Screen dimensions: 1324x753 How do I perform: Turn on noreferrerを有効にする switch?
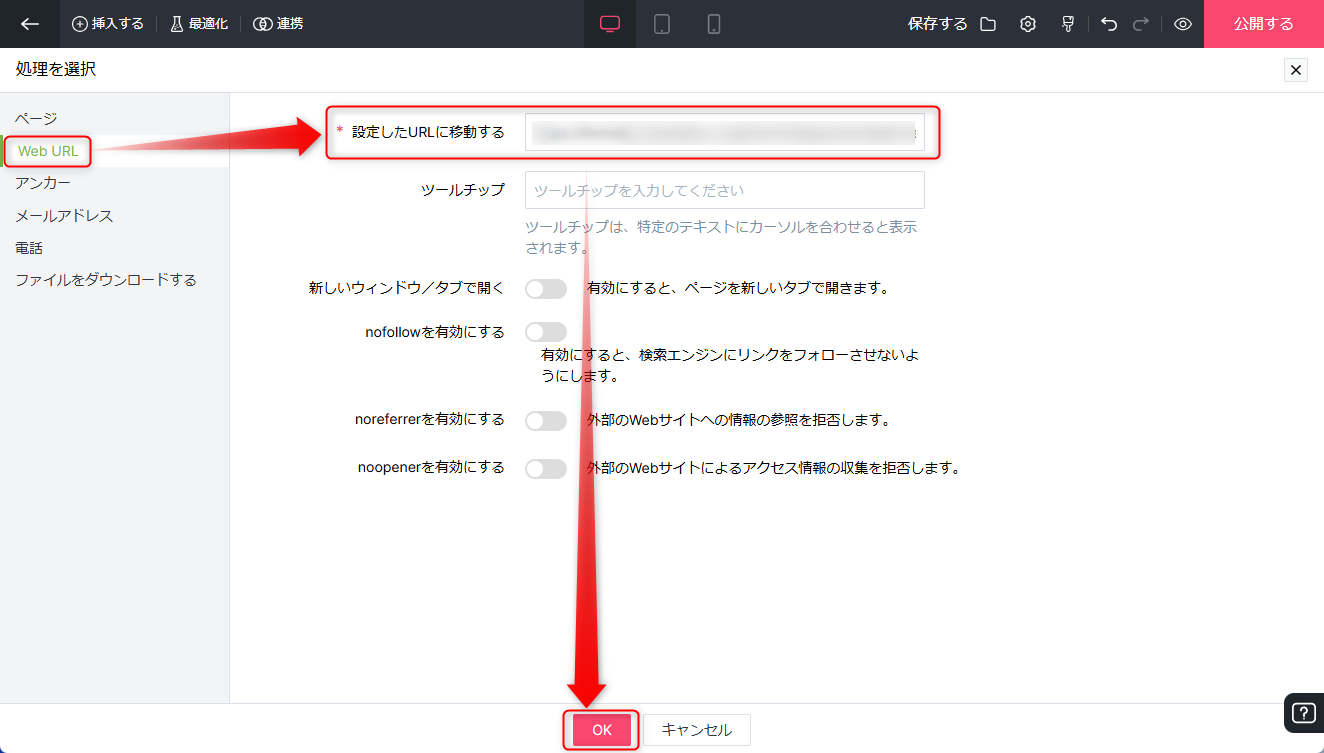pos(546,421)
